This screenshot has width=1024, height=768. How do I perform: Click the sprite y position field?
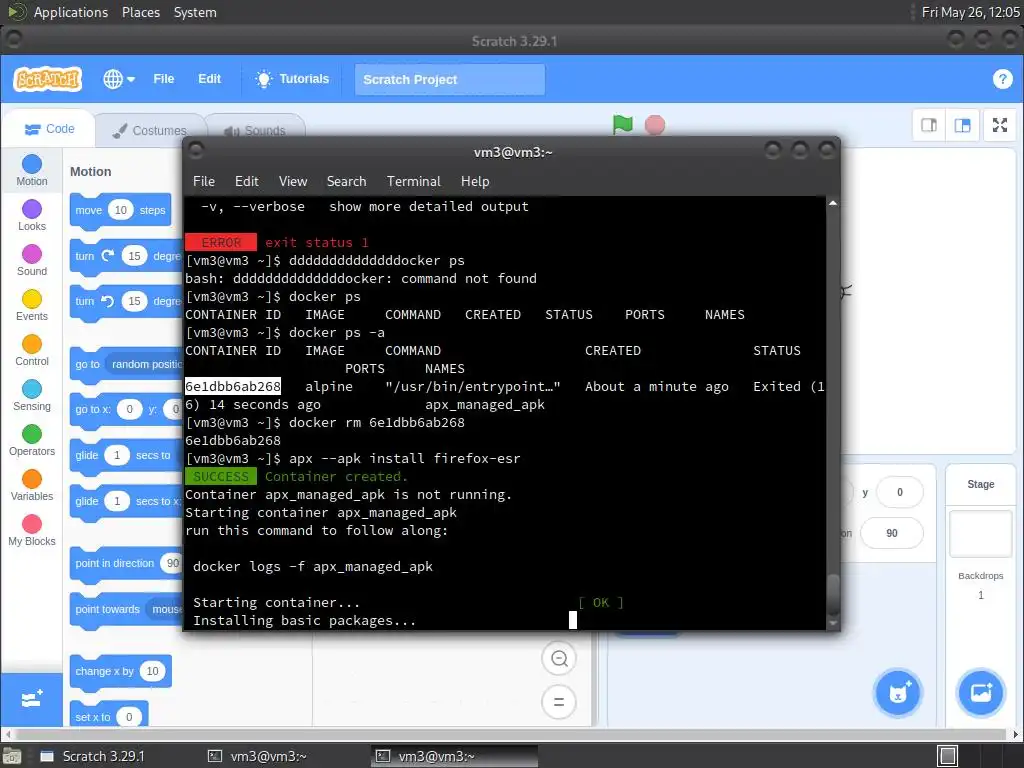coord(899,492)
